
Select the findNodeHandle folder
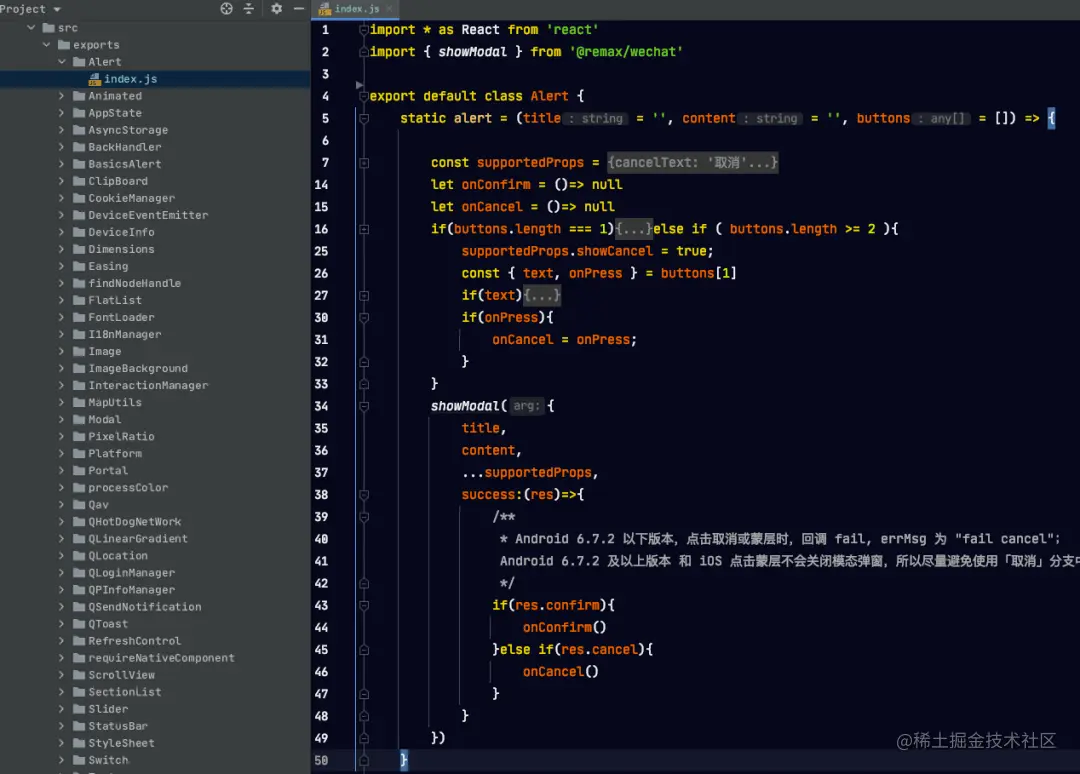coord(134,283)
